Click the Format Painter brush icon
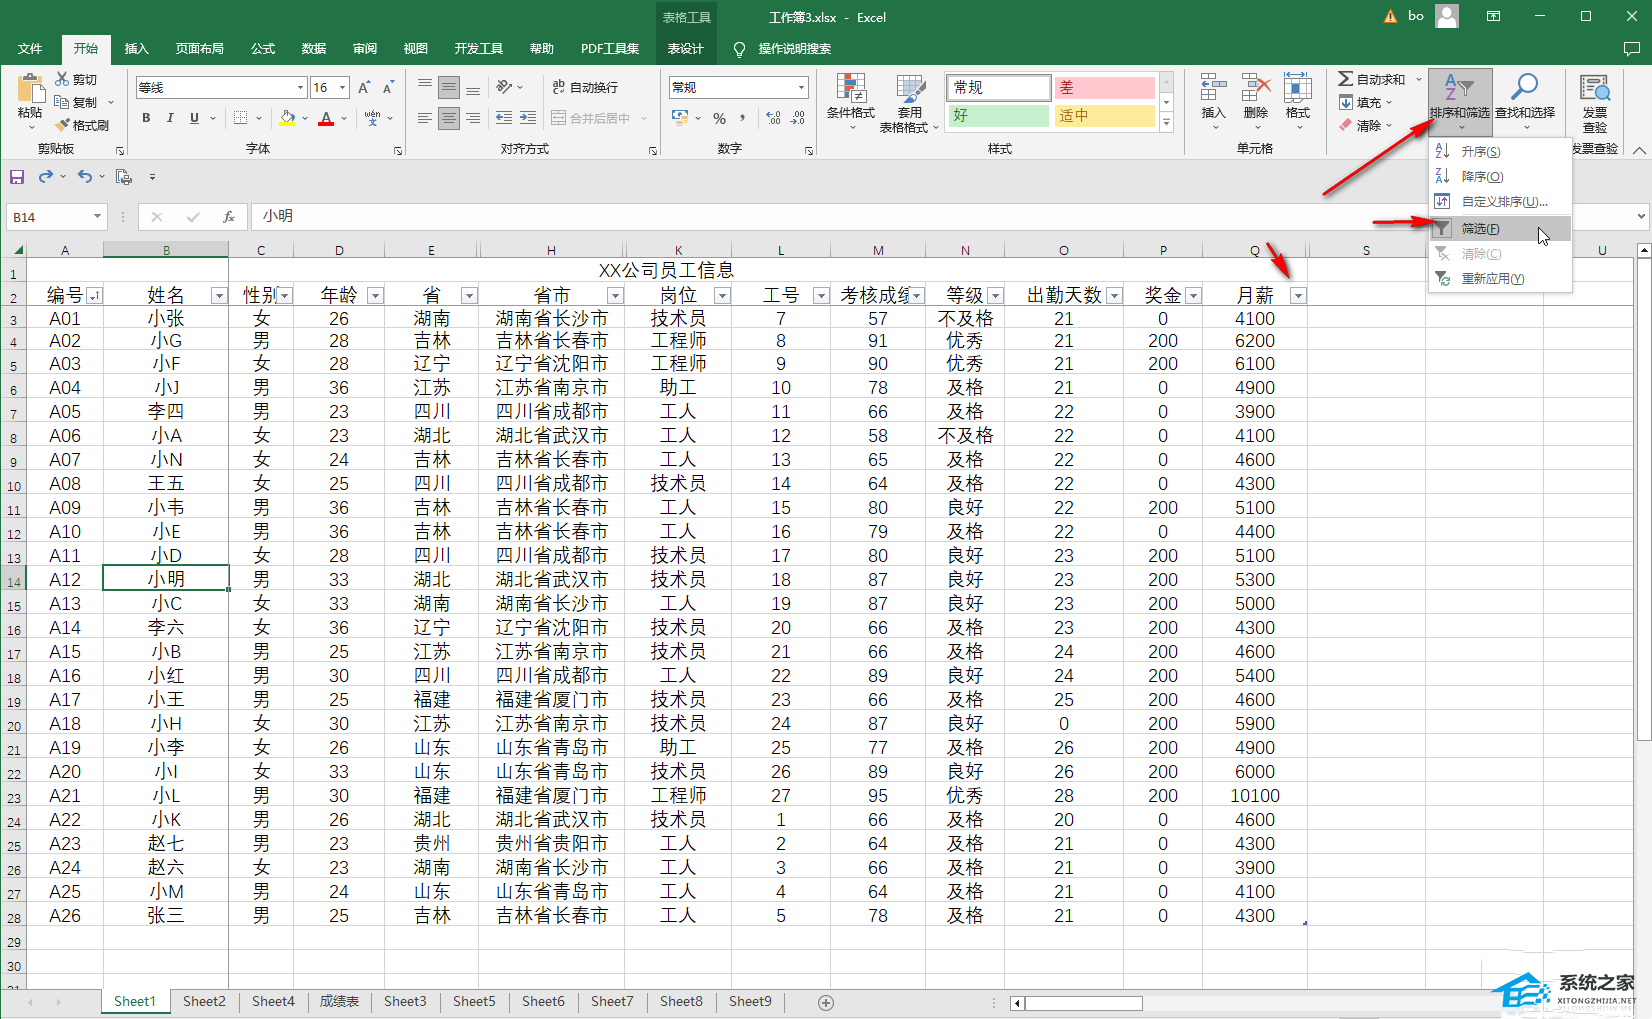The height and width of the screenshot is (1019, 1652). coord(63,125)
